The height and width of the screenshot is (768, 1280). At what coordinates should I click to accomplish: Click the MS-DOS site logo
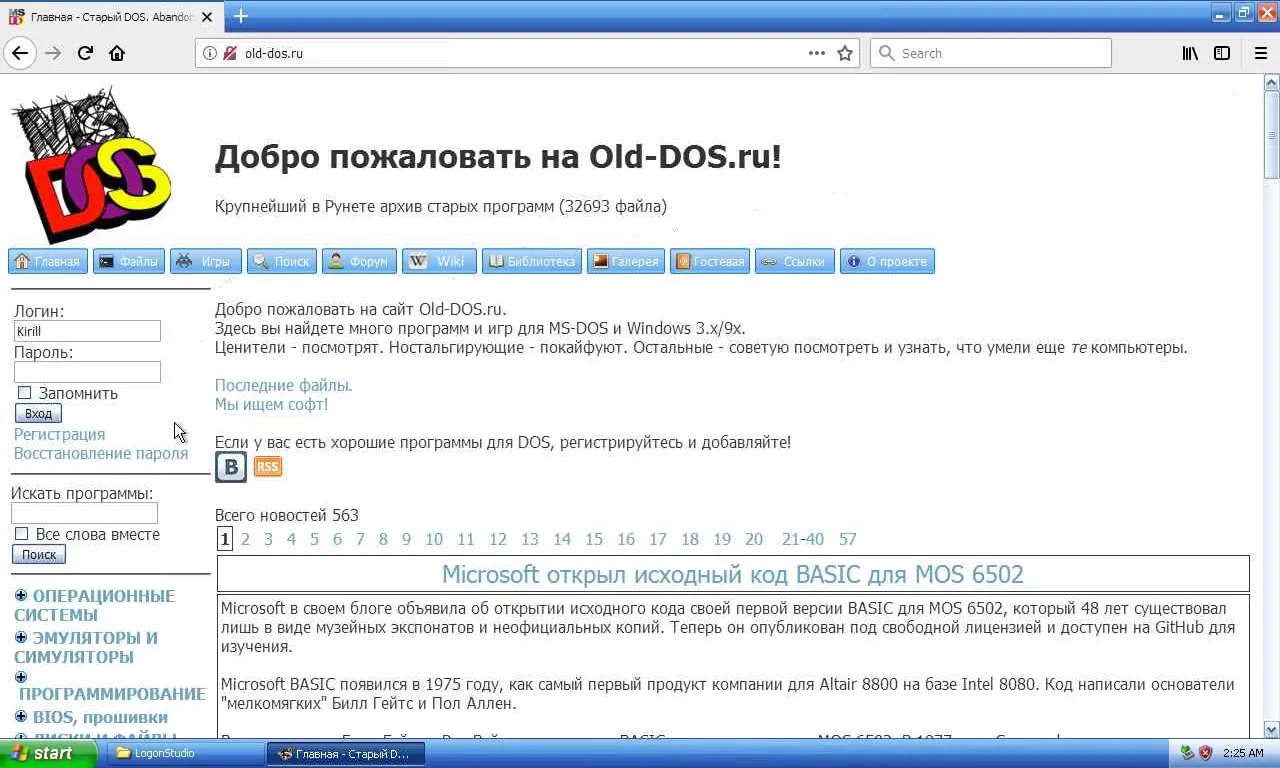[x=92, y=165]
